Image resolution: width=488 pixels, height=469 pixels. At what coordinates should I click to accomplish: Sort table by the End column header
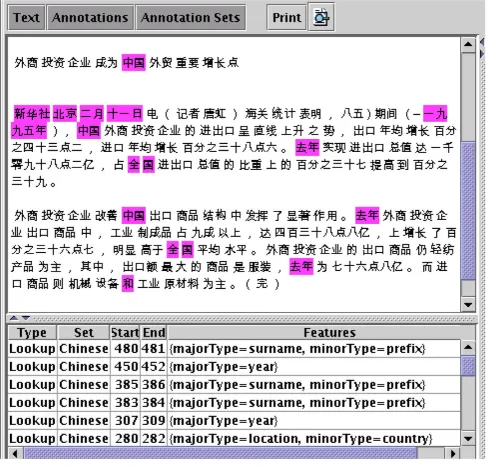[154, 332]
